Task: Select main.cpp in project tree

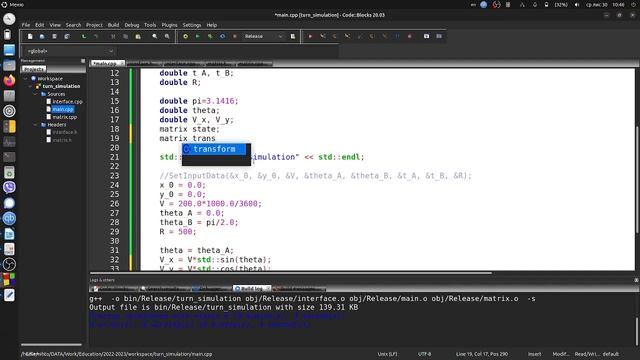Action: [x=63, y=109]
